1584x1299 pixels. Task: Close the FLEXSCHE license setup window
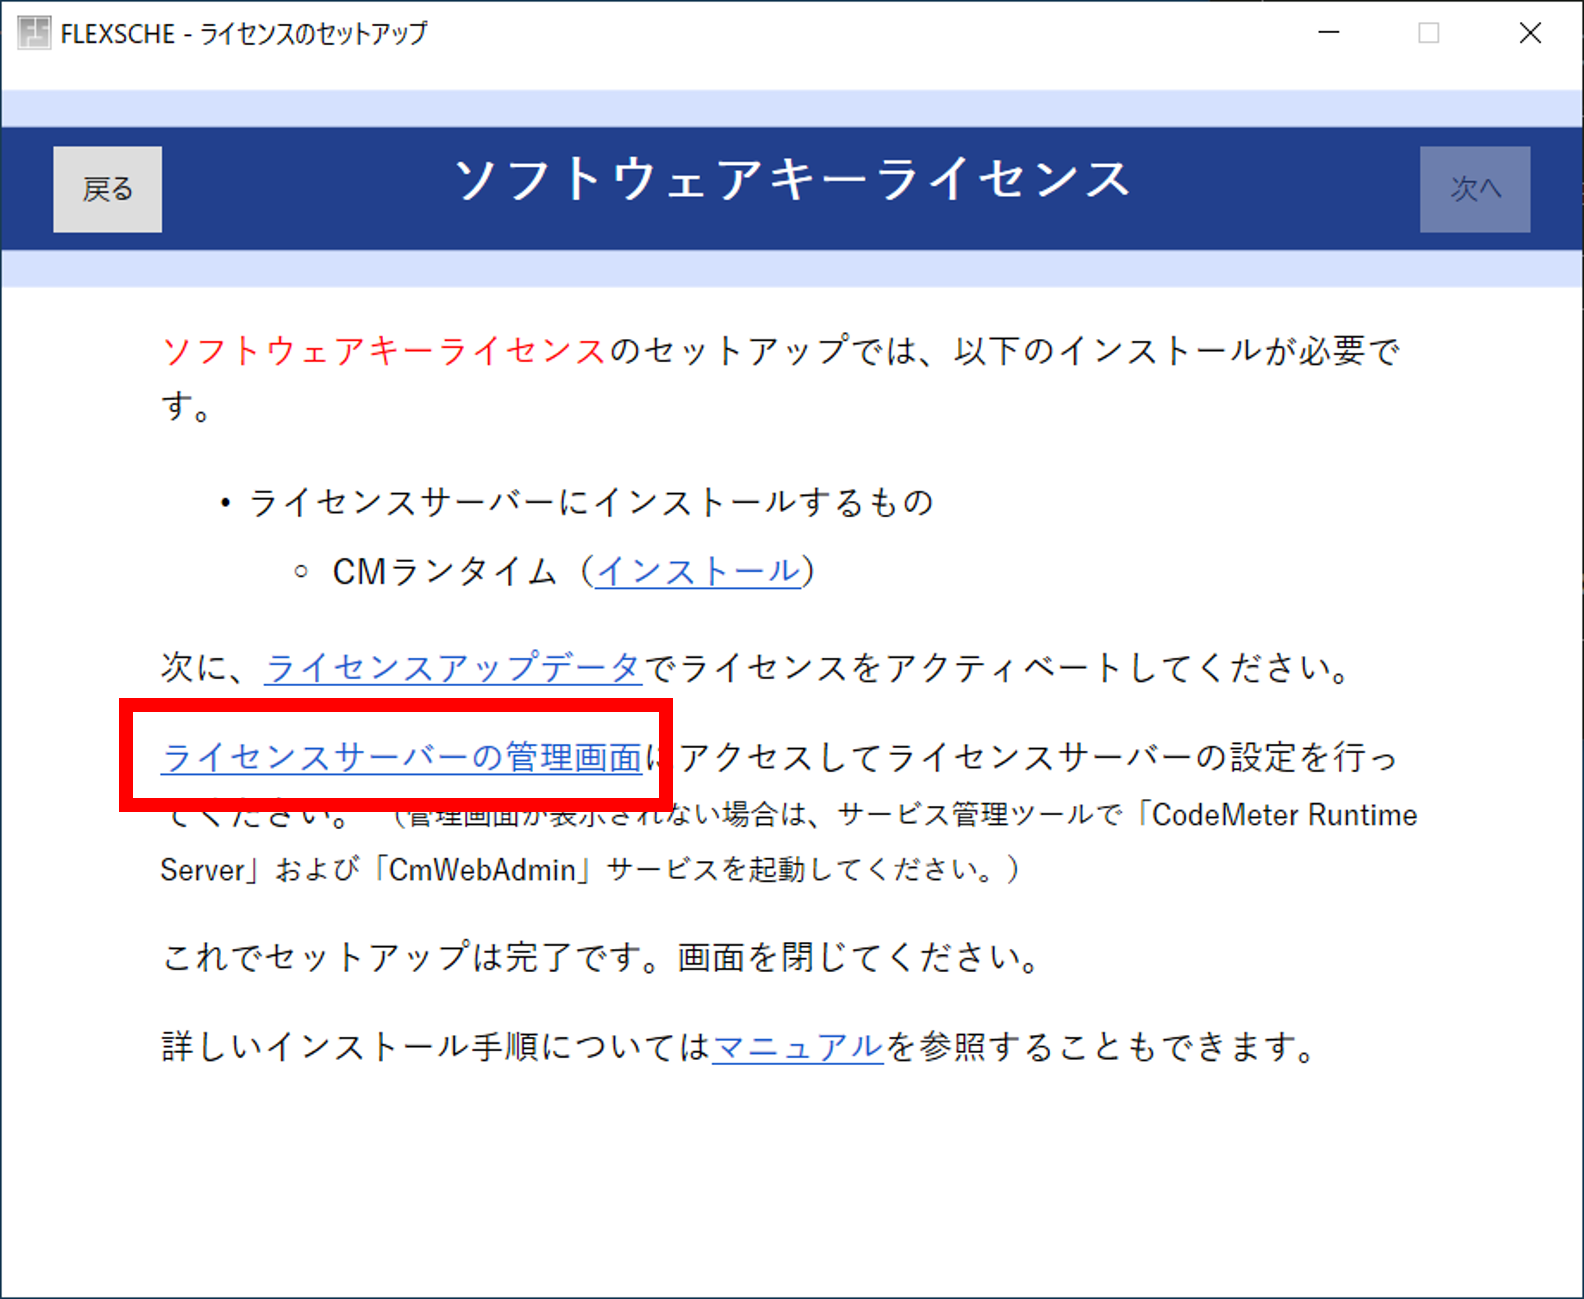[x=1530, y=33]
